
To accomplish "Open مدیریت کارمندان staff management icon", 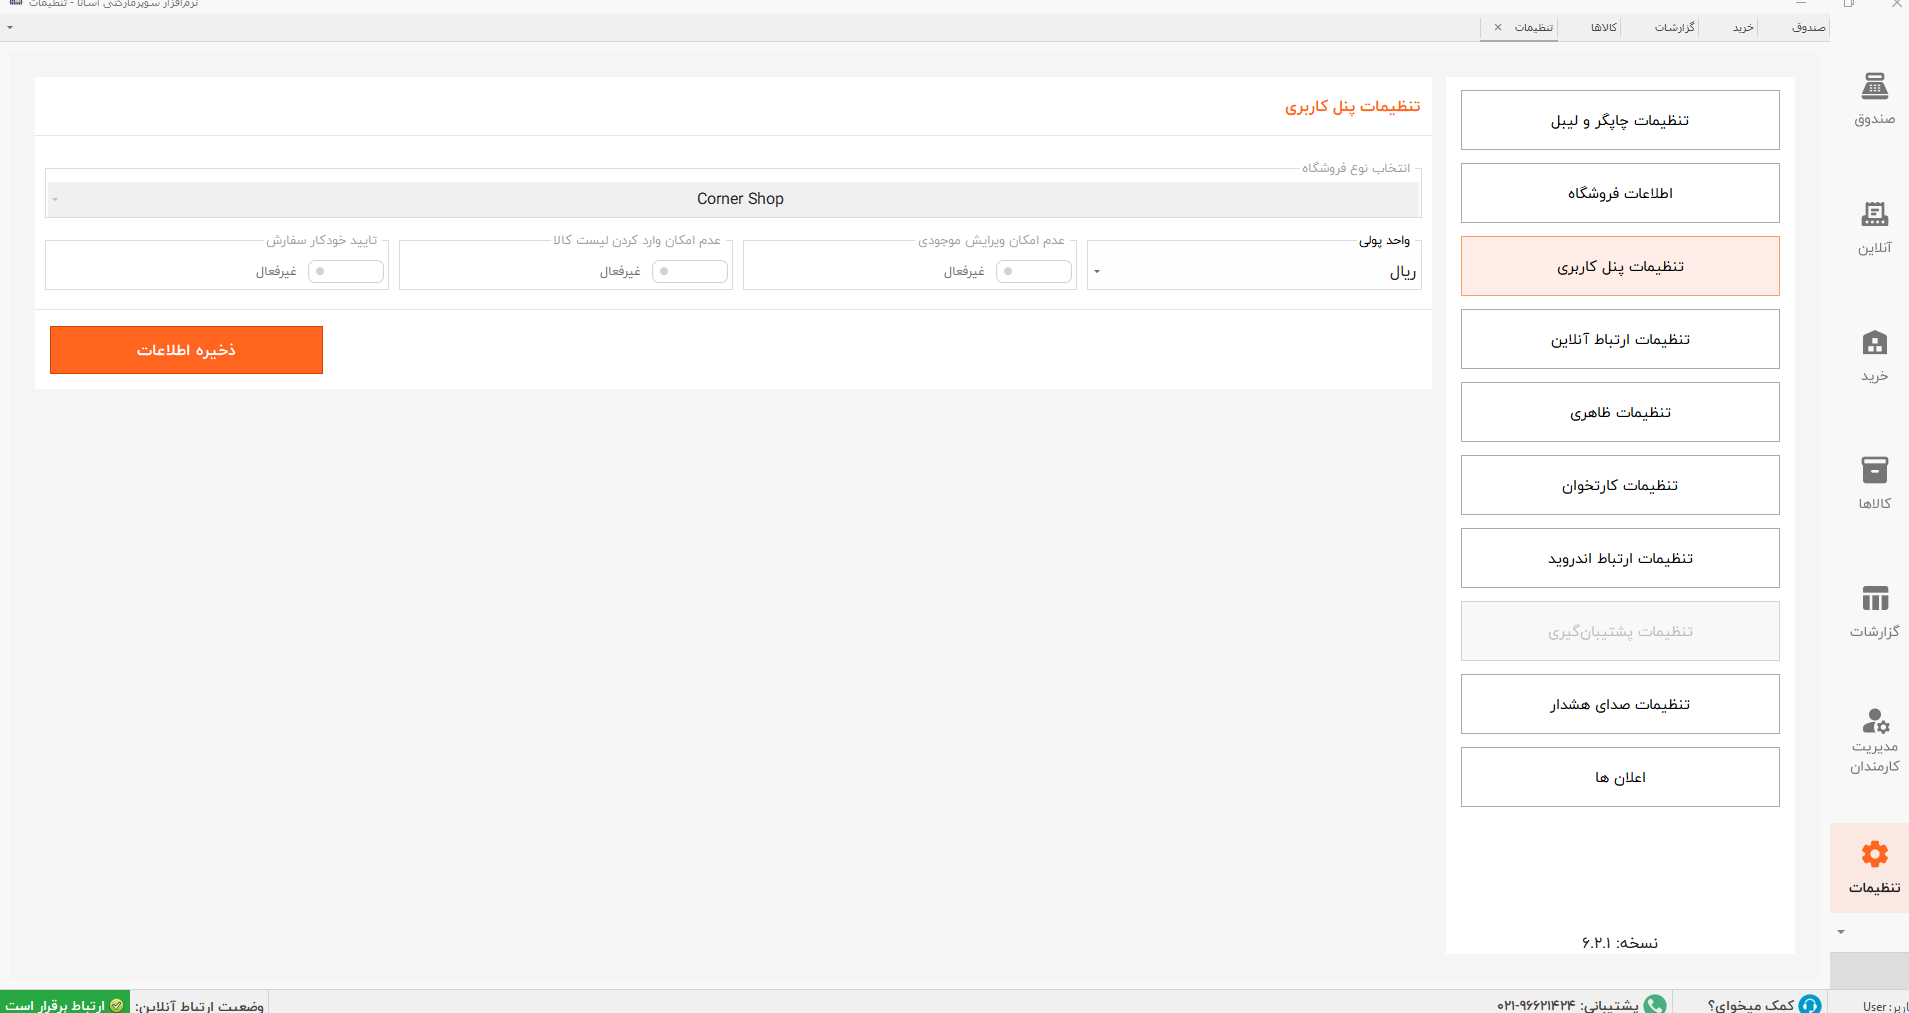I will point(1874,740).
